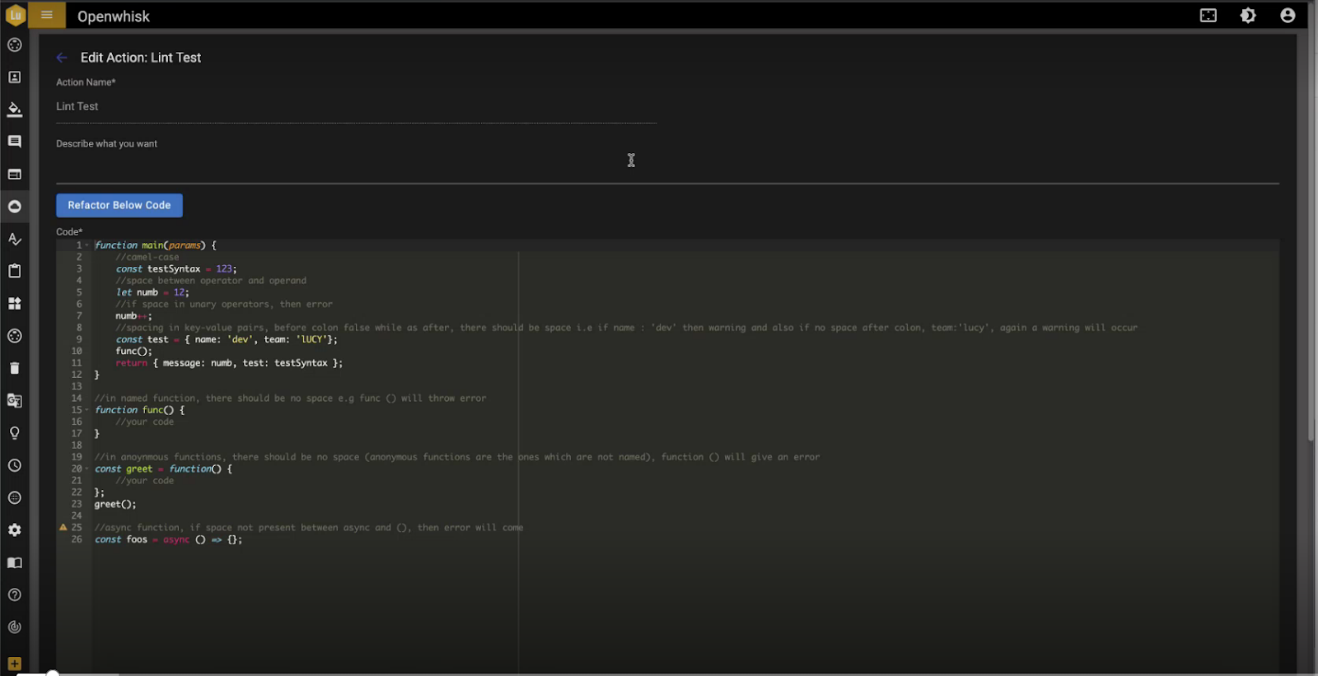
Task: Click the yellow plus icon
Action: (15, 664)
